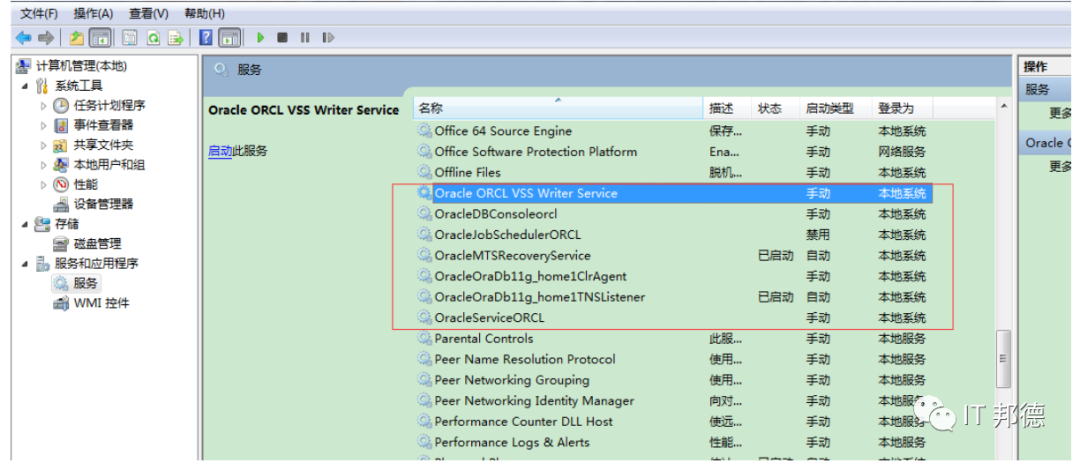Viewport: 1080px width, 463px height.
Task: Click the 任务计划程序 clock icon
Action: pos(61,105)
